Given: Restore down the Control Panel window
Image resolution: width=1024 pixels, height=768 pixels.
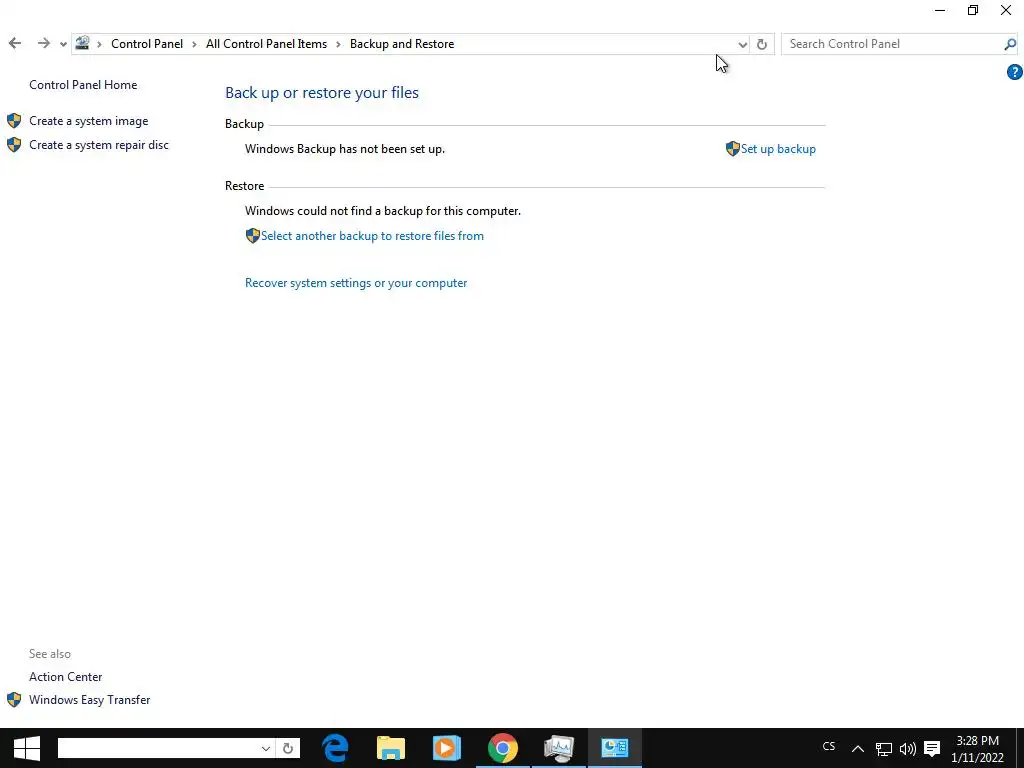Looking at the screenshot, I should [973, 10].
